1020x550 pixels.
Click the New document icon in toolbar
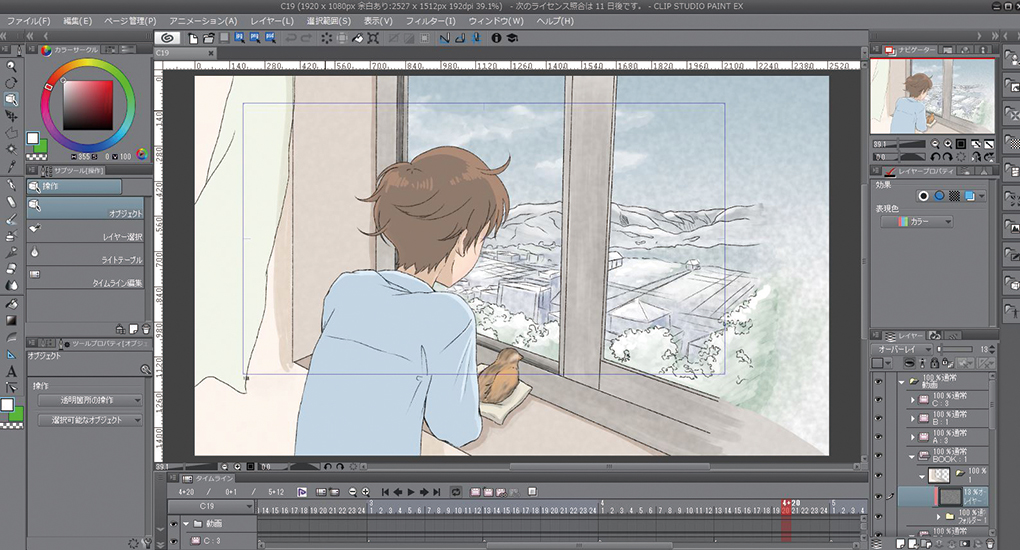[x=190, y=38]
